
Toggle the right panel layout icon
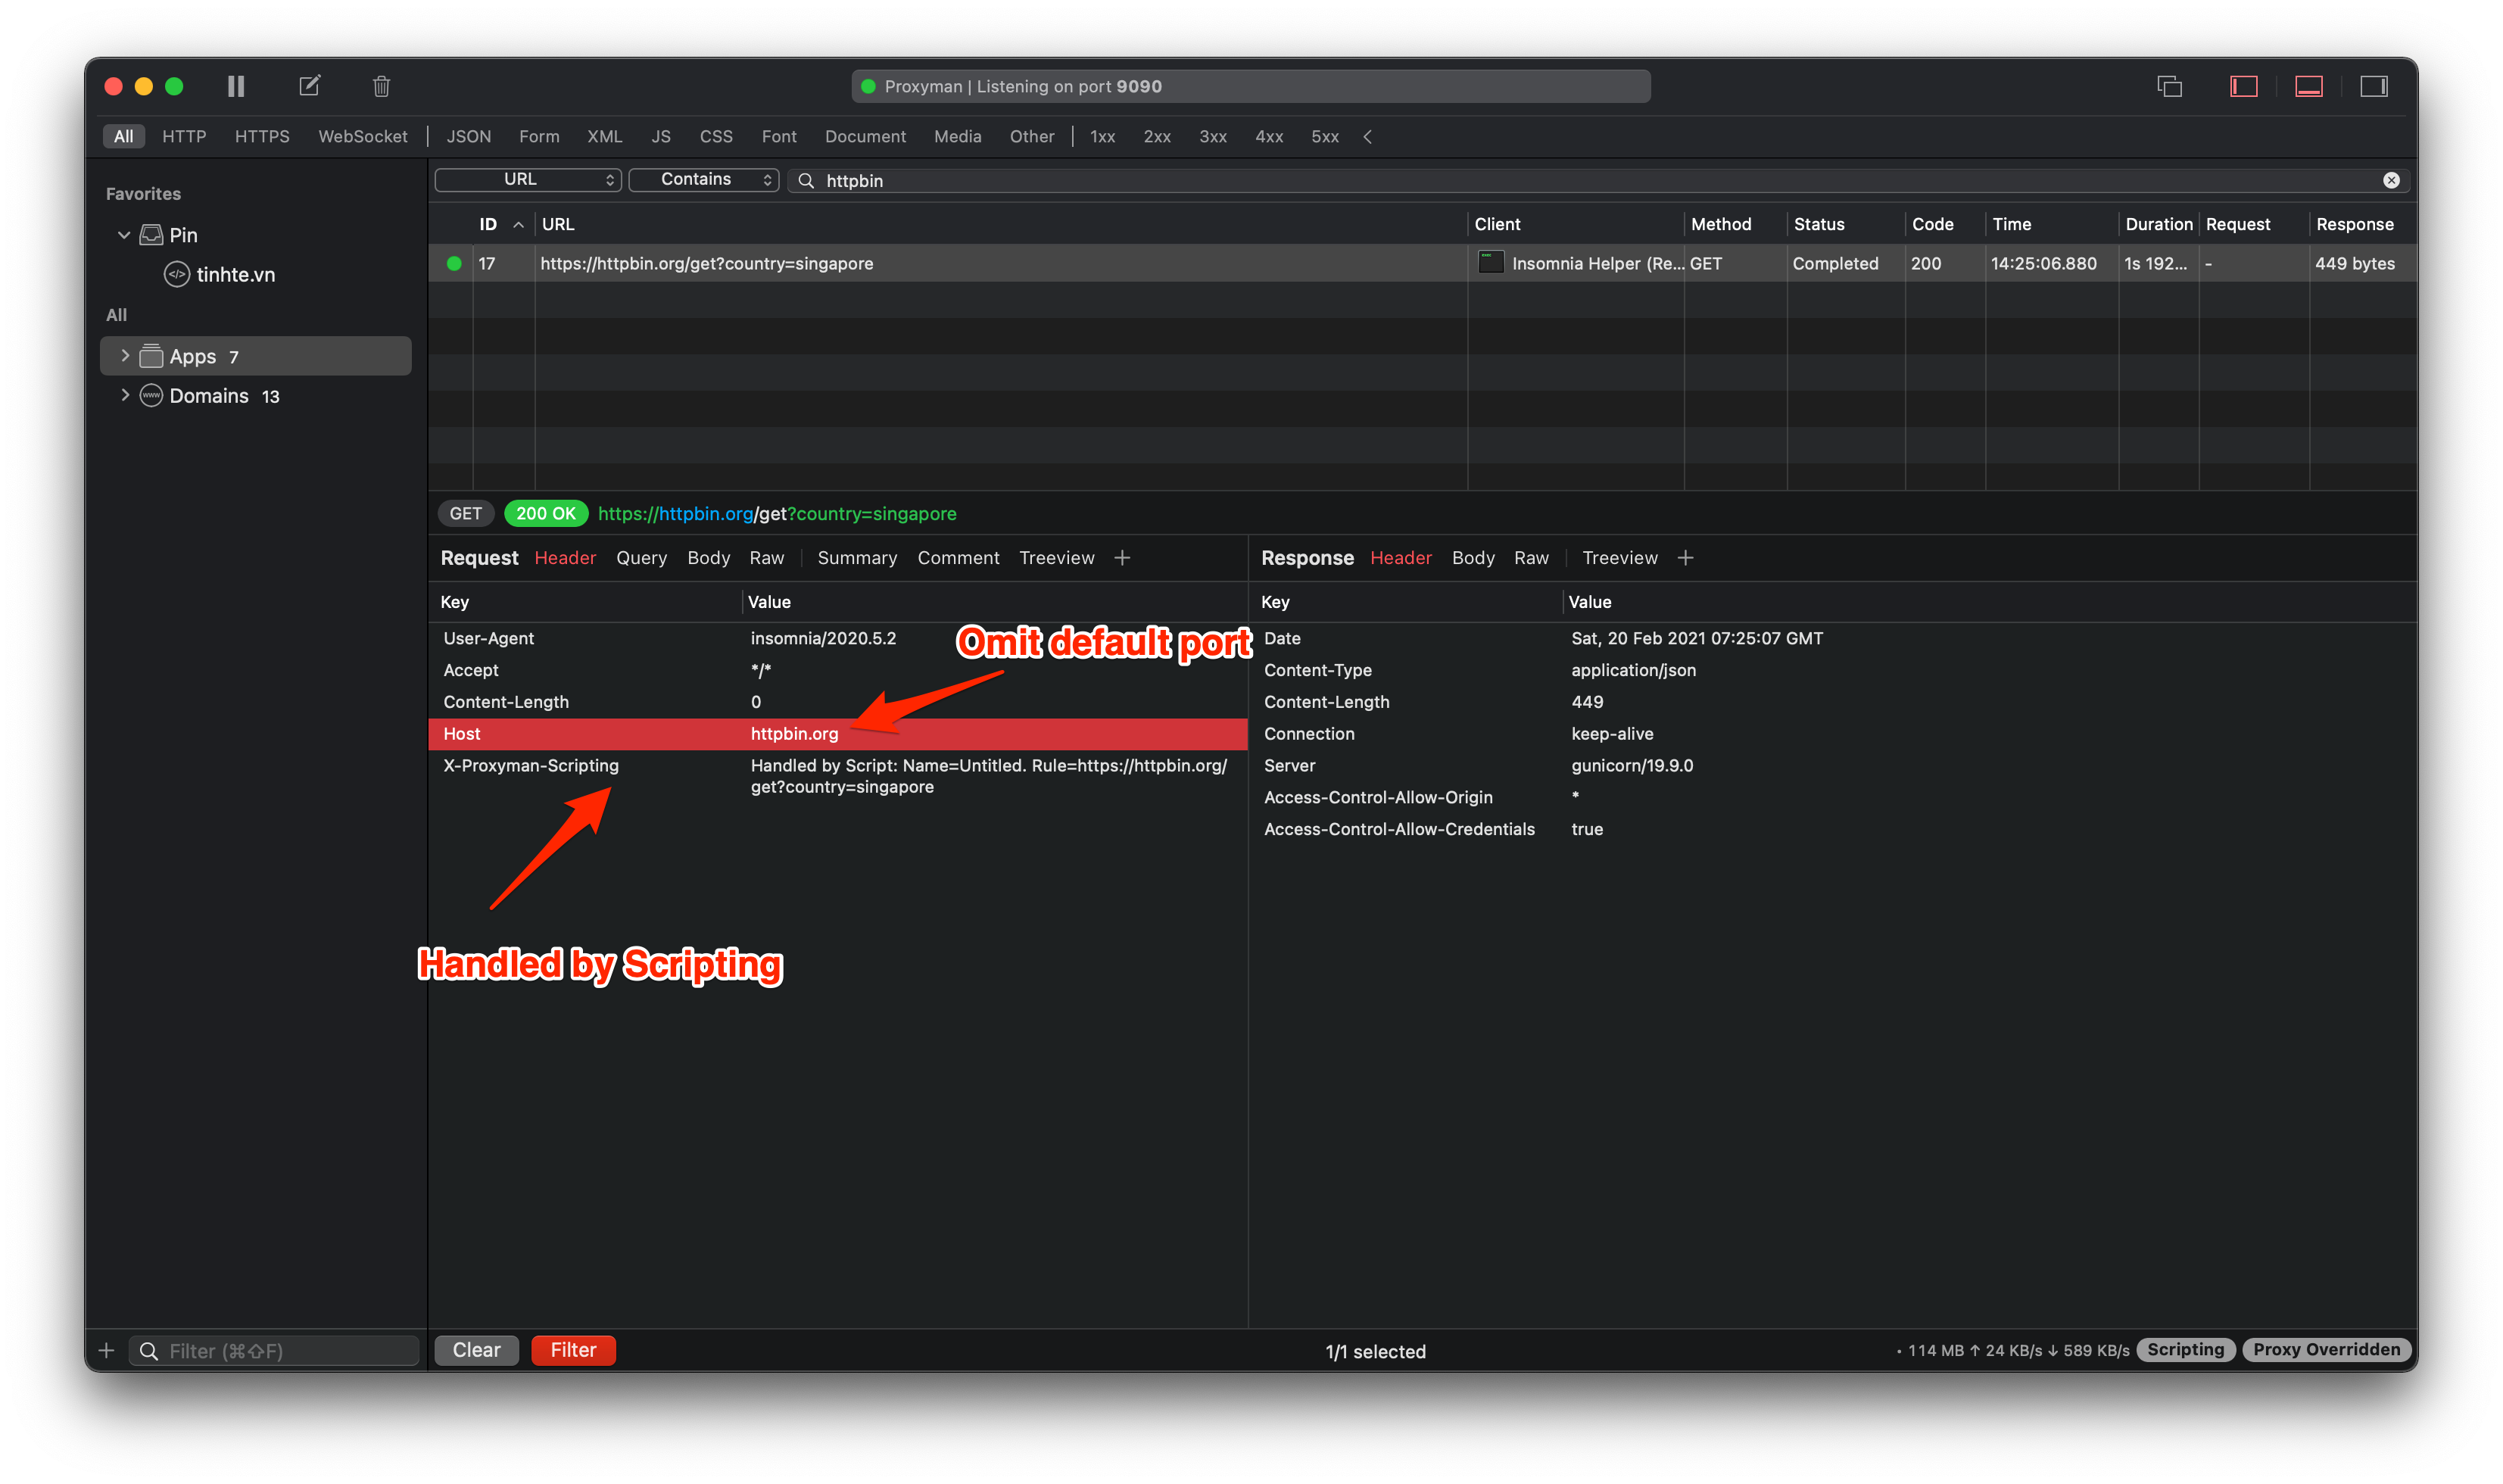click(2374, 86)
